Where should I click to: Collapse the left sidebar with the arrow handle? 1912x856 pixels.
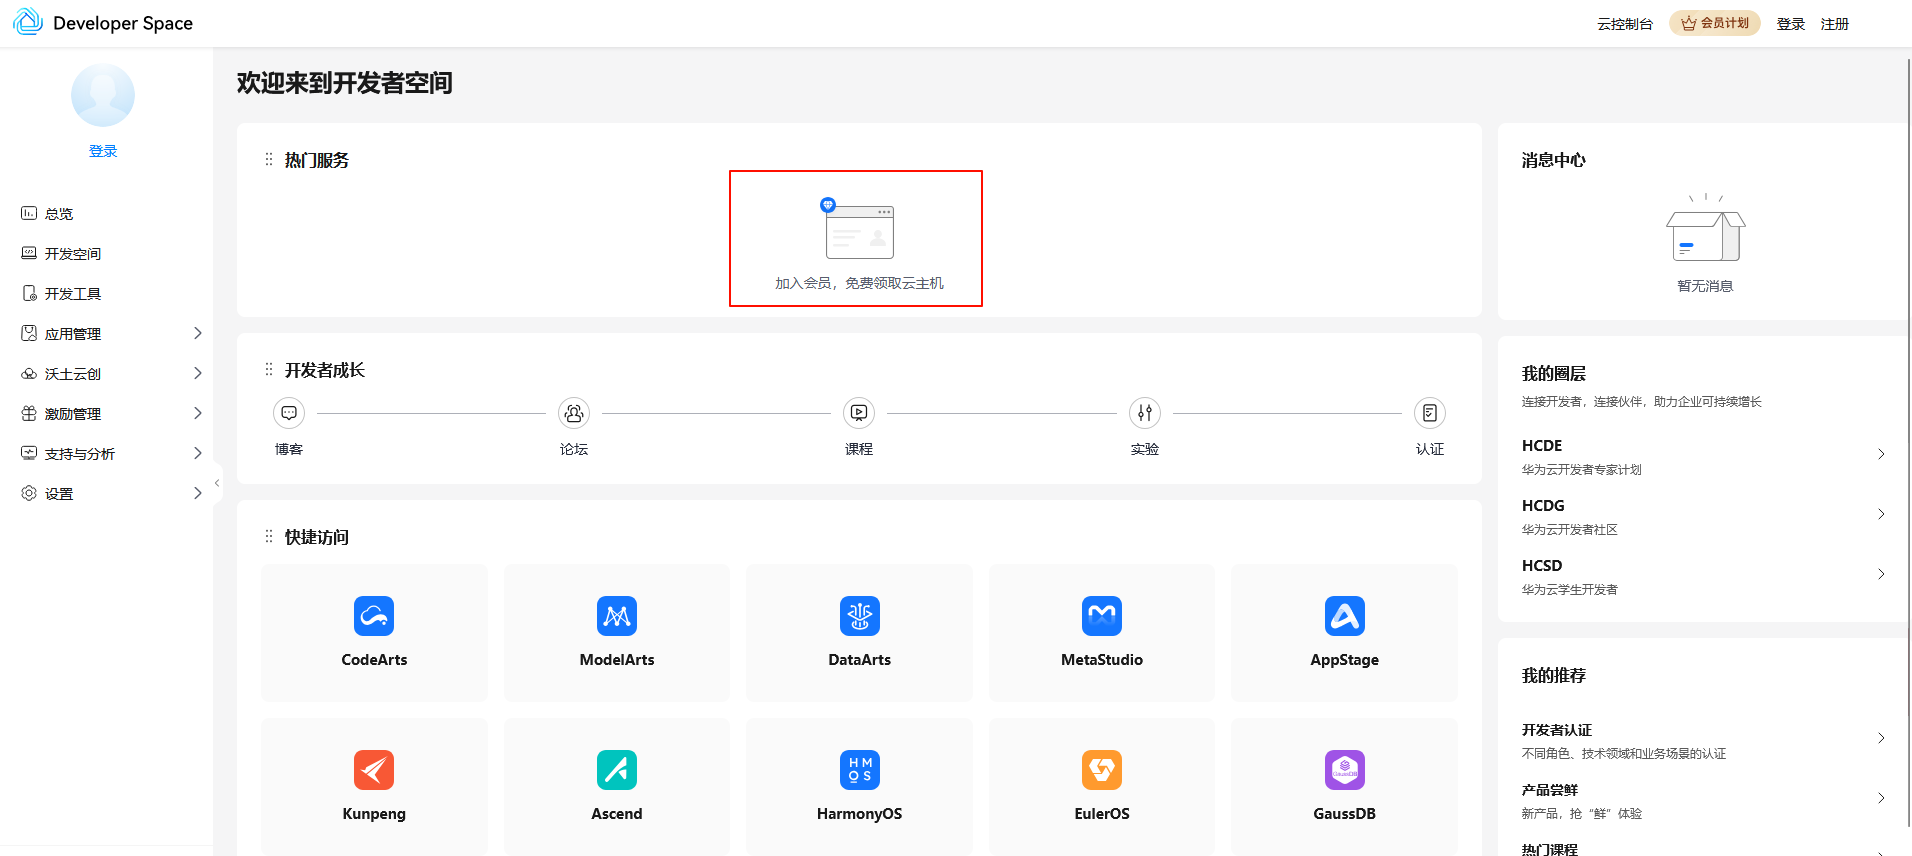tap(217, 483)
